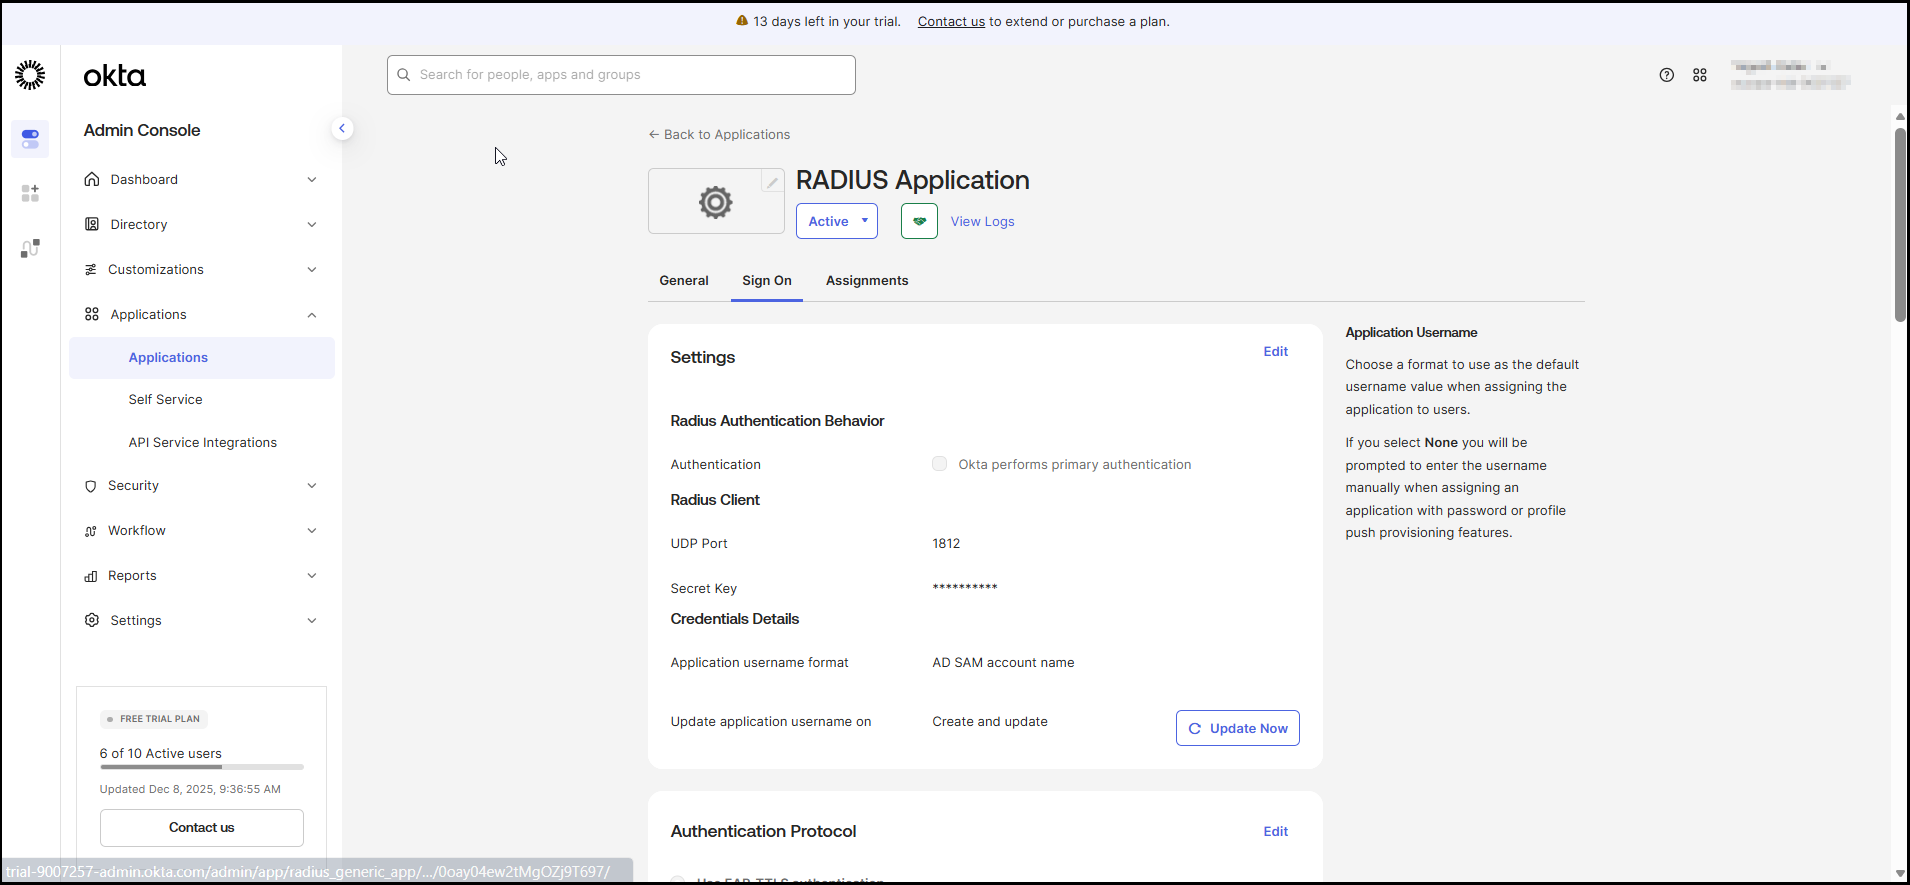Viewport: 1910px width, 885px height.
Task: Click the pencil edit logo icon
Action: pyautogui.click(x=772, y=182)
